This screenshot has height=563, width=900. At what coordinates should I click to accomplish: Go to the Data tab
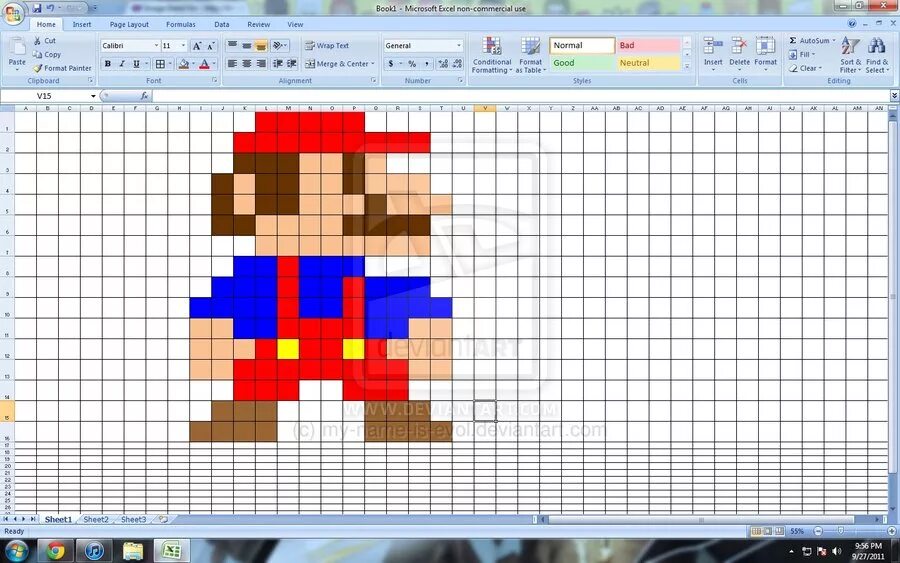click(x=222, y=25)
